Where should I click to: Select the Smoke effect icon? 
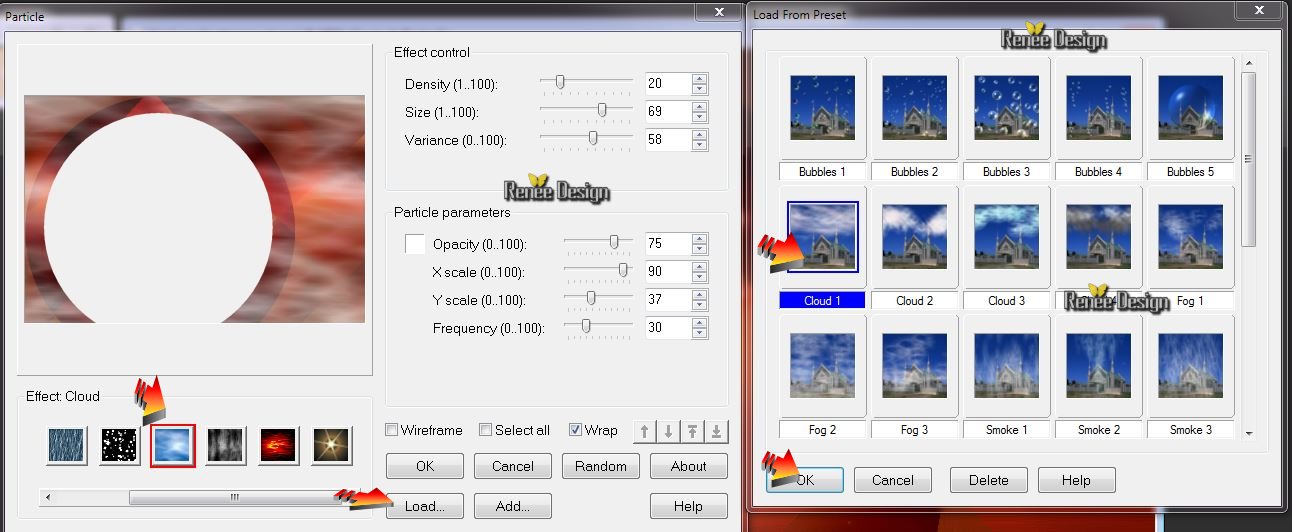click(225, 446)
